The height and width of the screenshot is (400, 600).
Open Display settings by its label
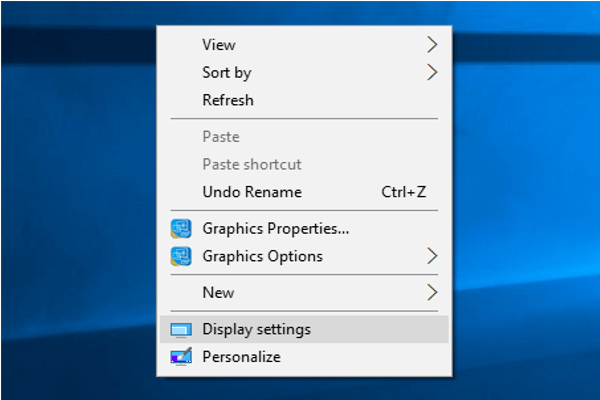pos(257,329)
